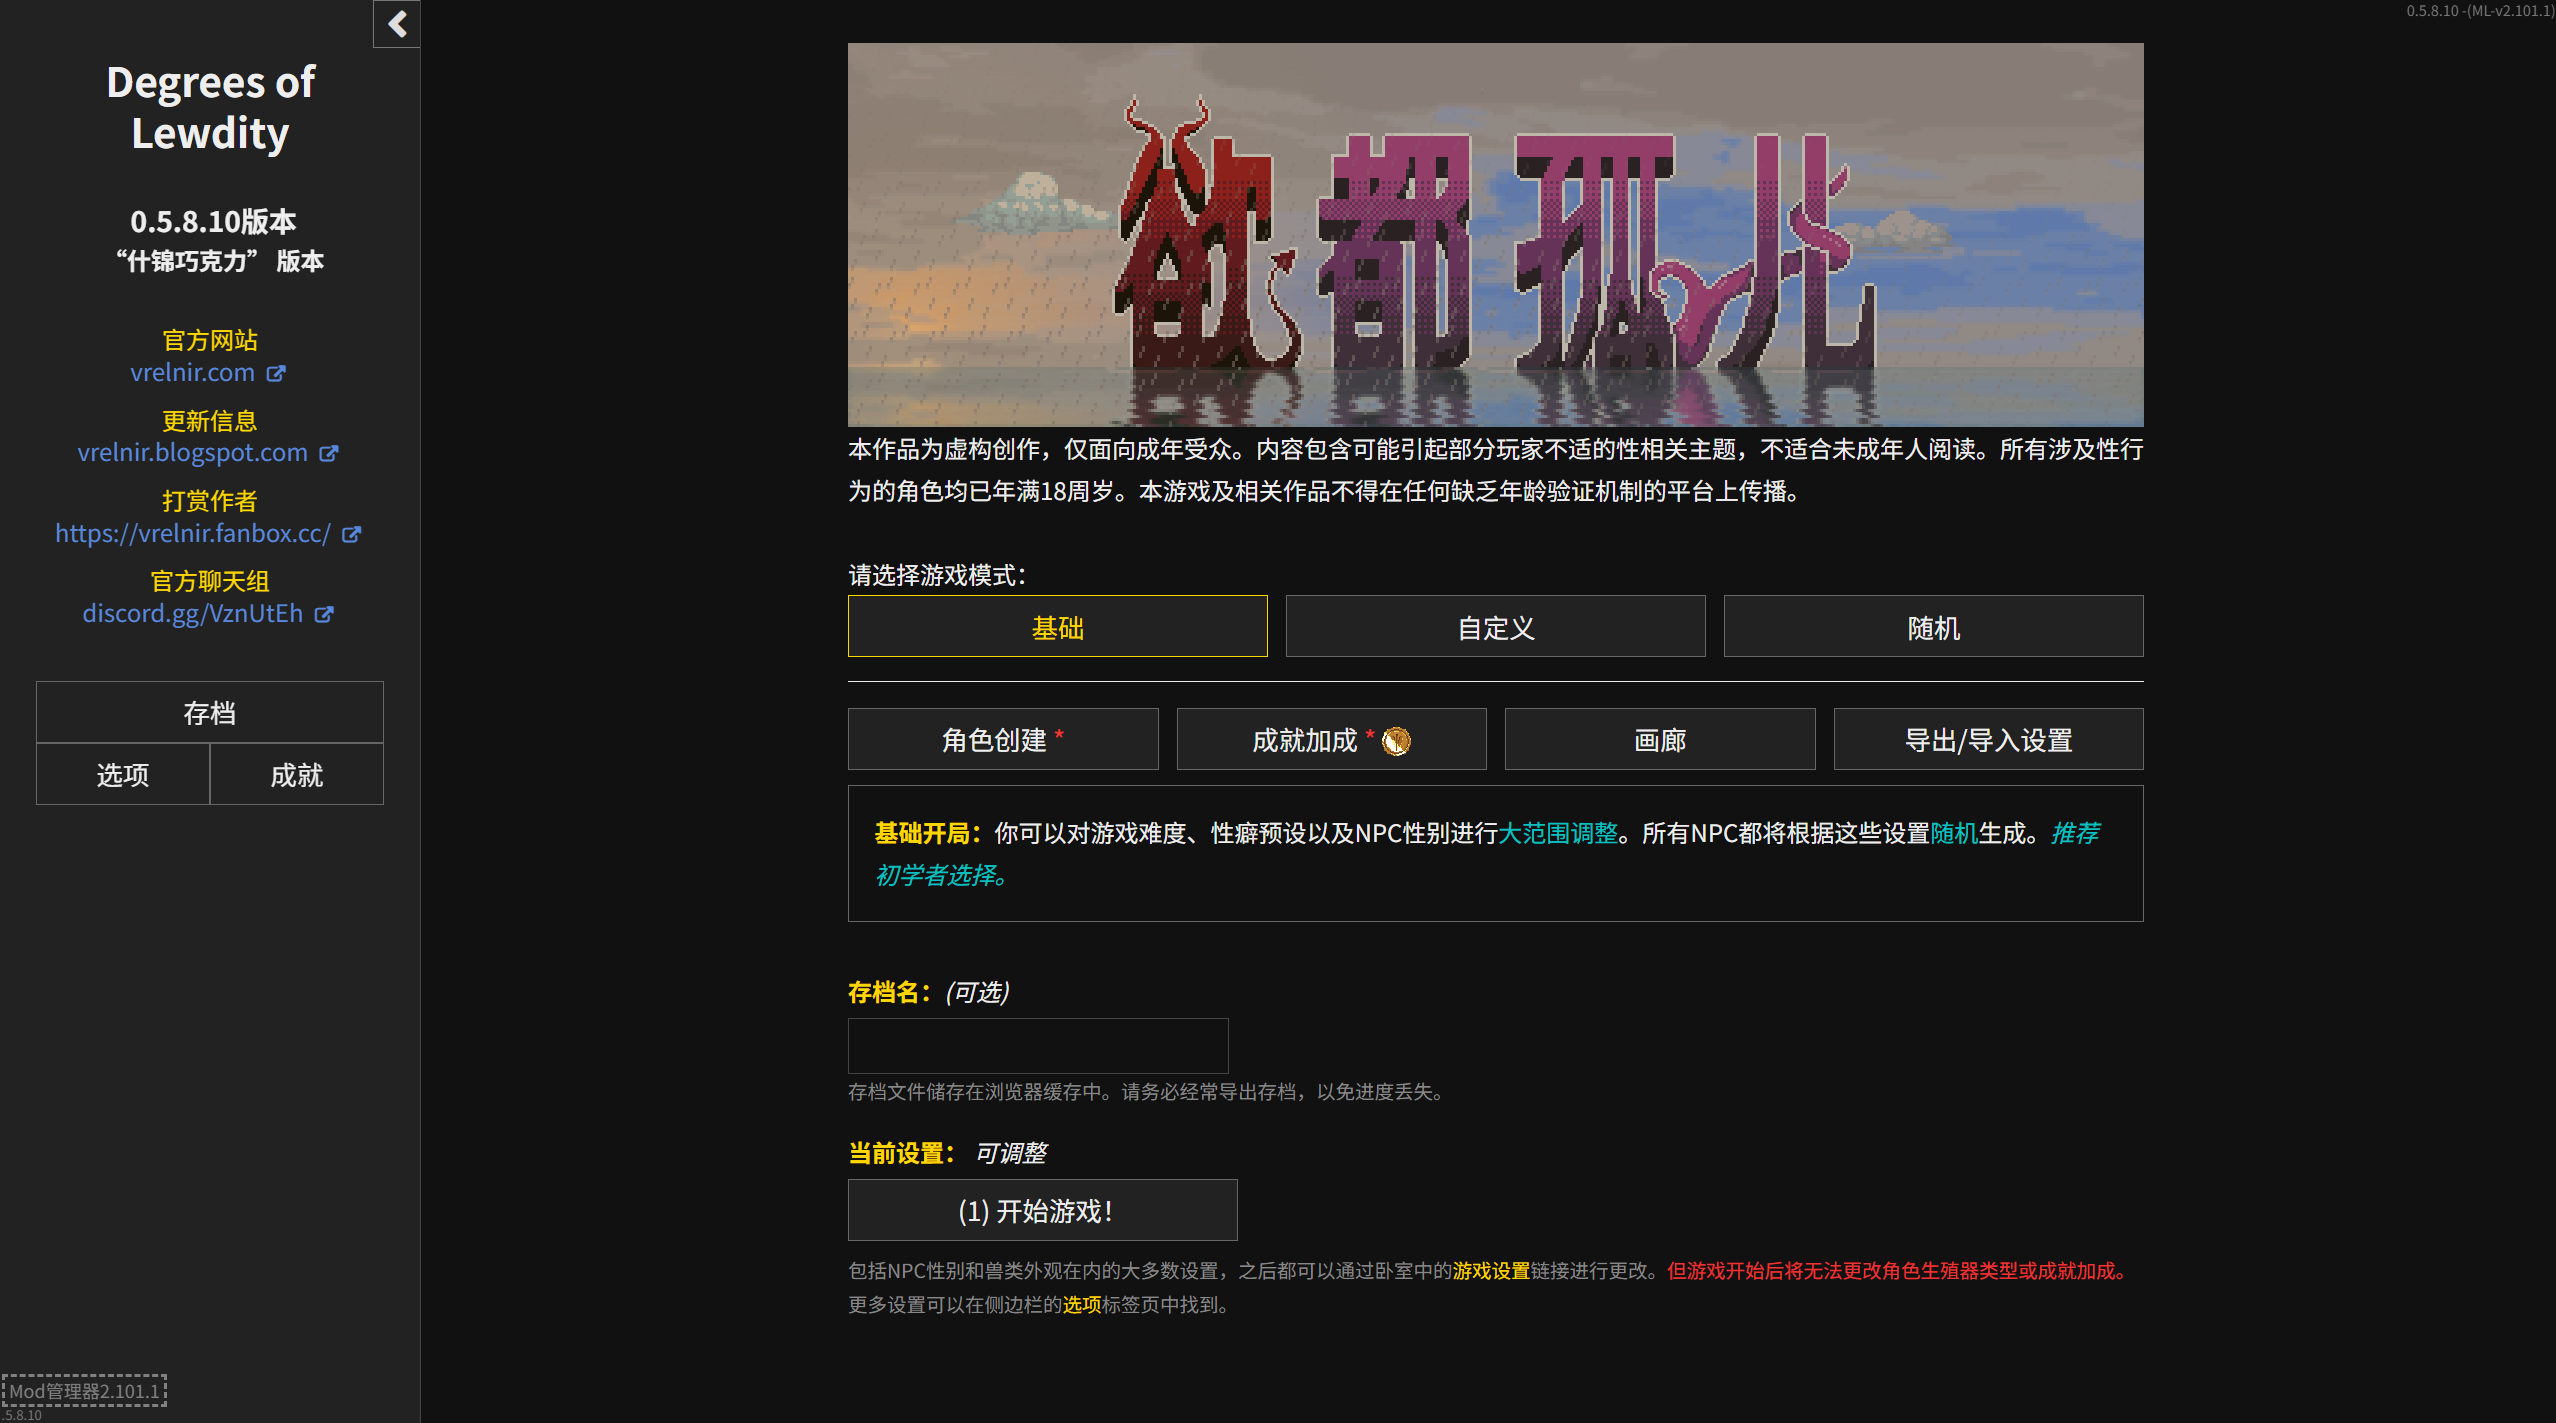Click external link icon after discord.gg/VznUtEh
Image resolution: width=2556 pixels, height=1423 pixels.
point(324,614)
